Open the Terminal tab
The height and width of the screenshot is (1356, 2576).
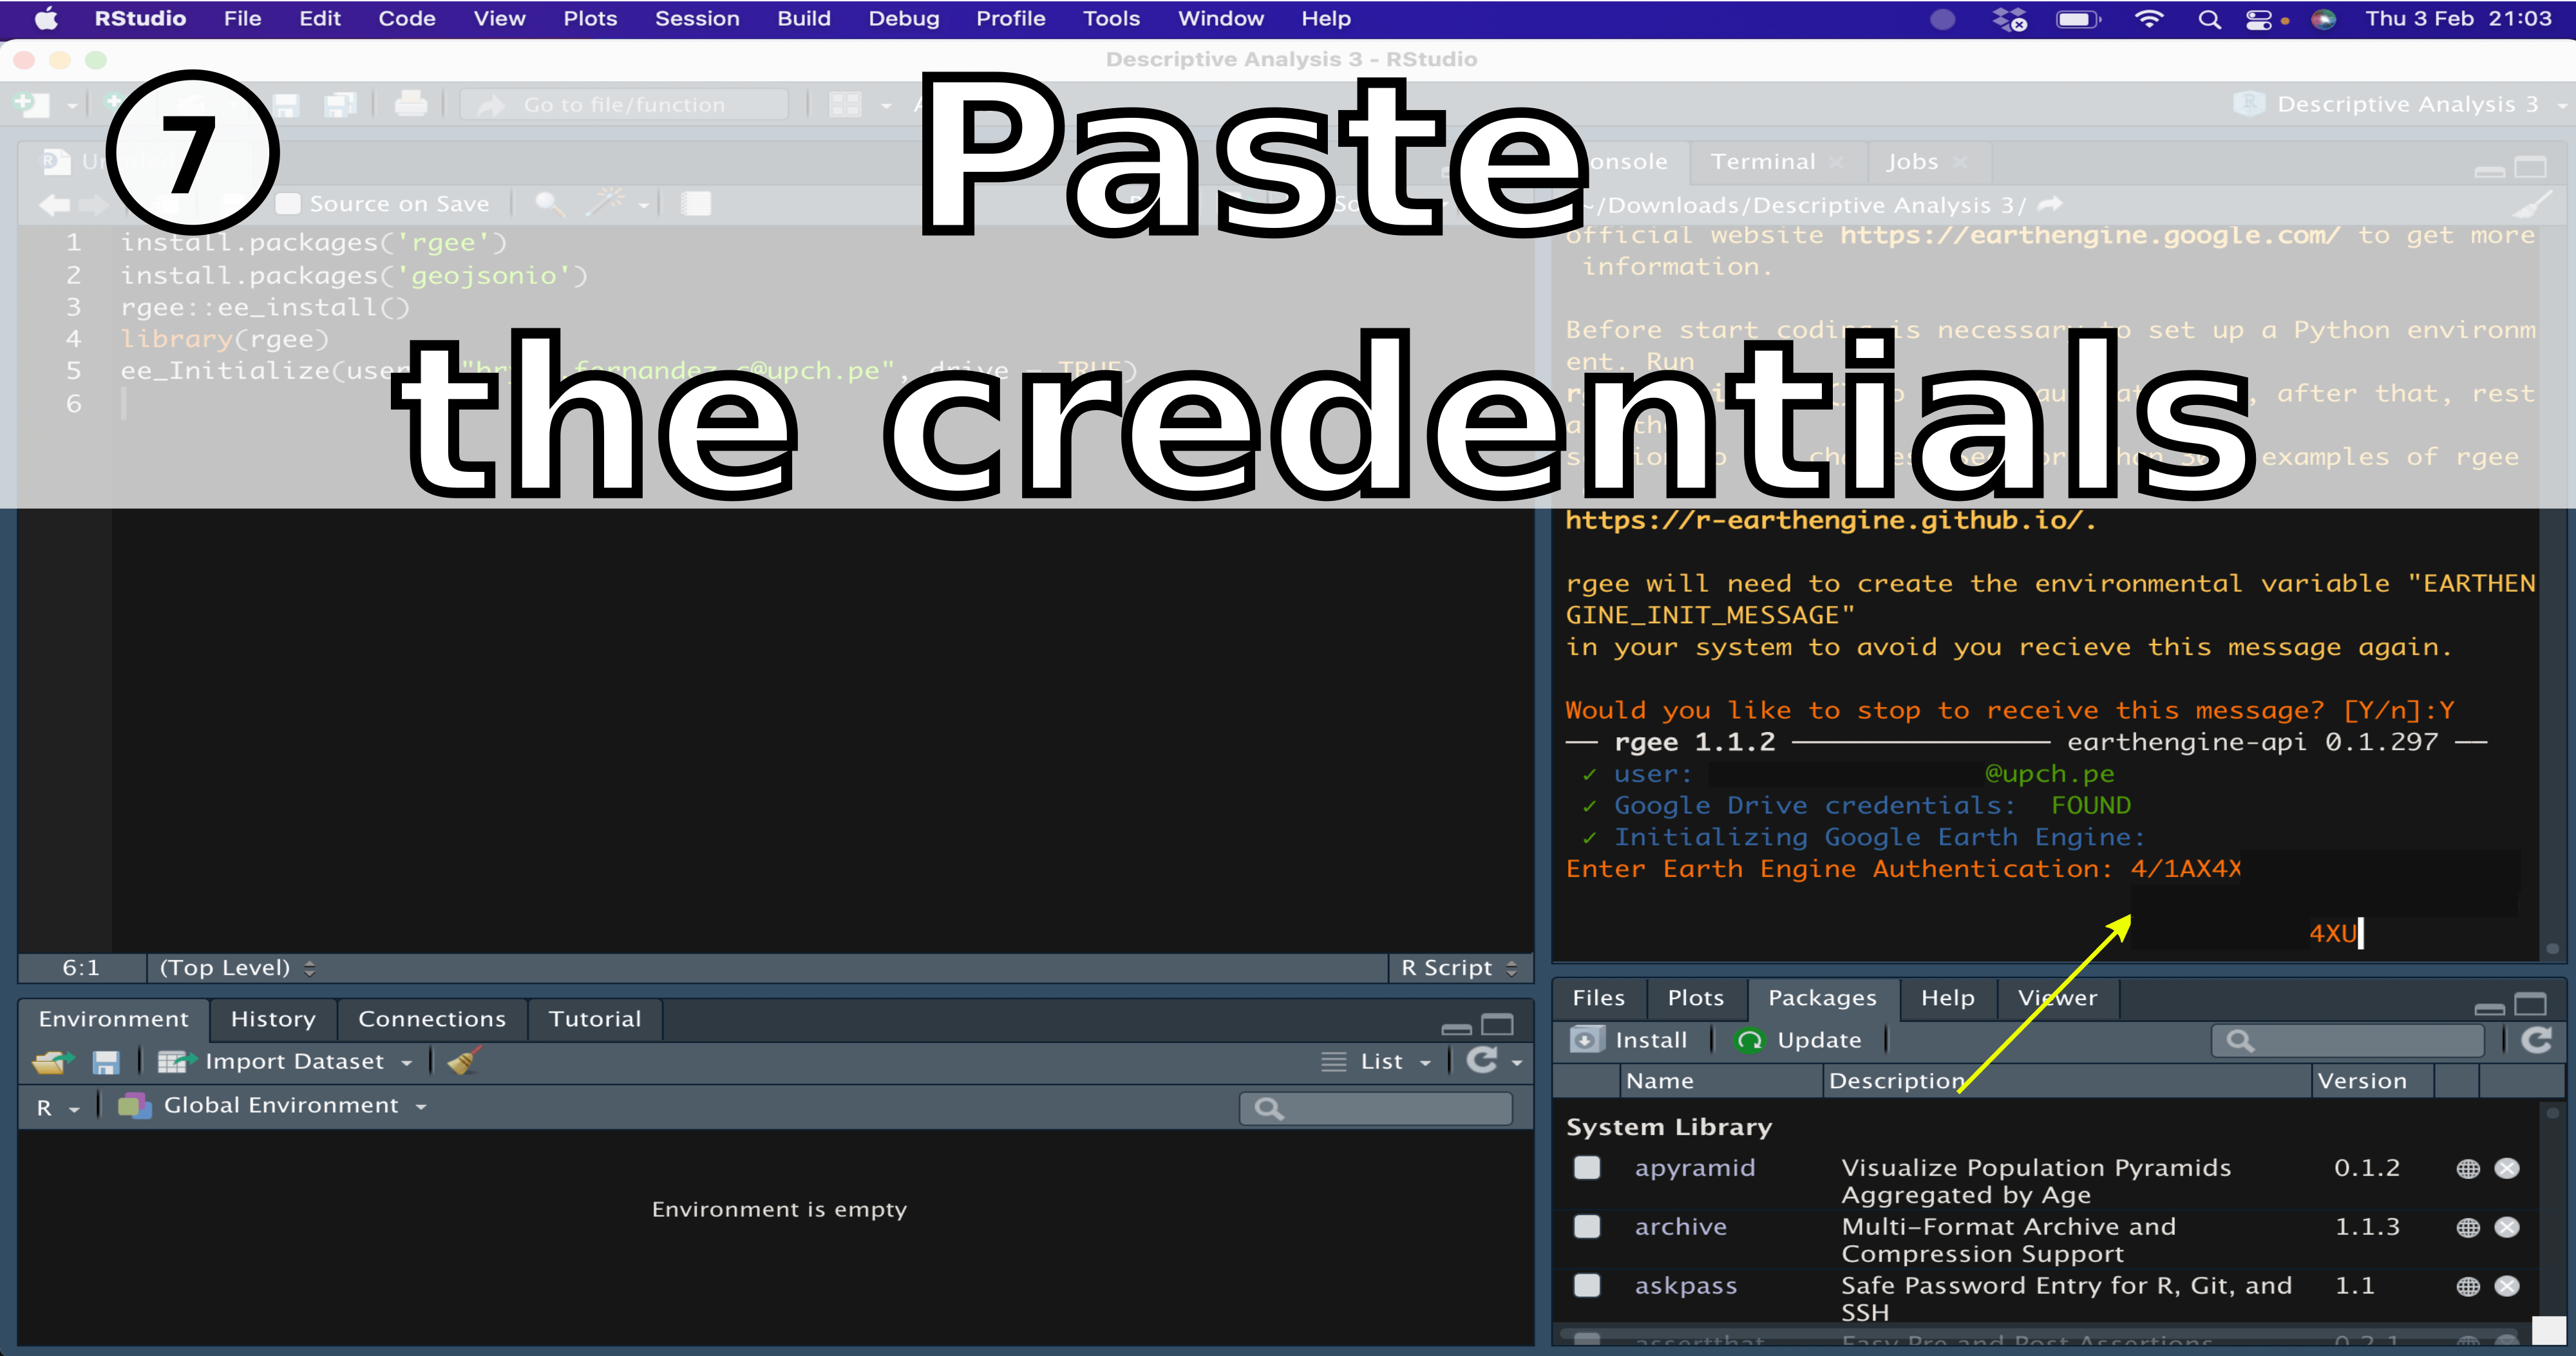pos(1762,162)
